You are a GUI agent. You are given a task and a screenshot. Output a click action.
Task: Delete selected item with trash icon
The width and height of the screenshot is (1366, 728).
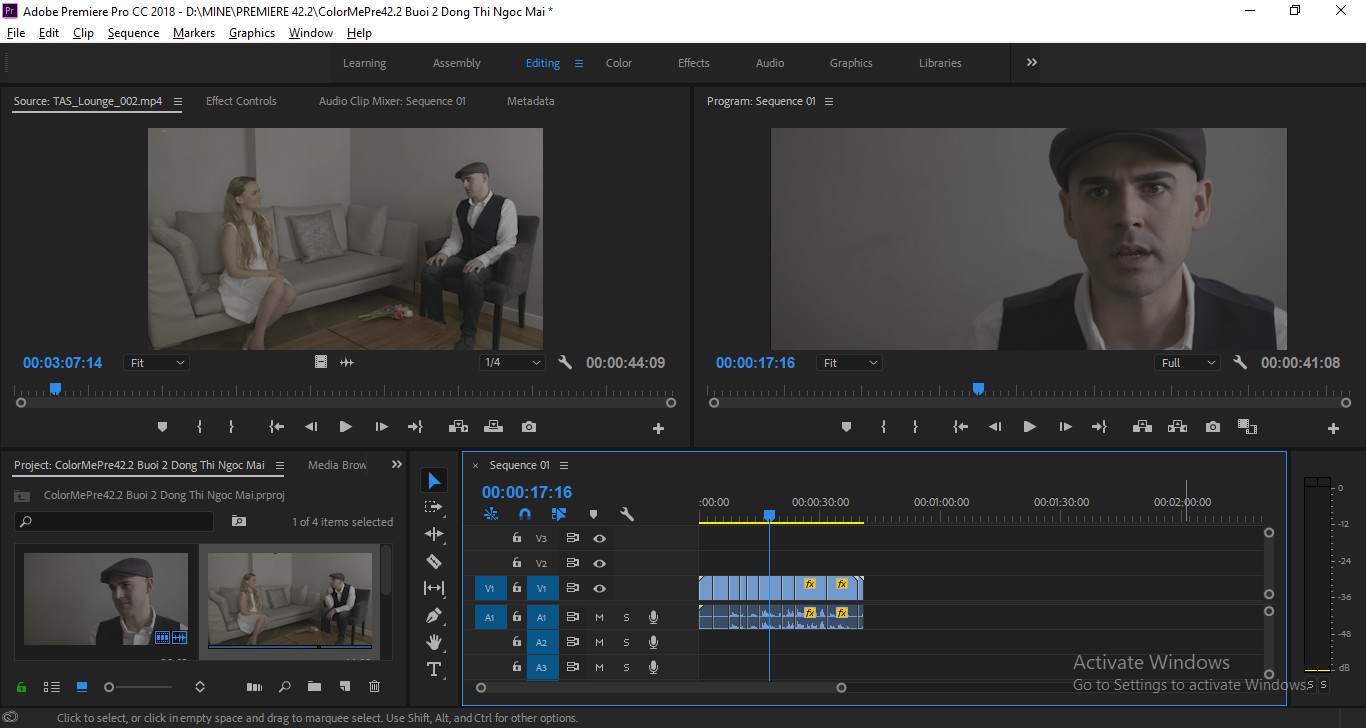(x=374, y=687)
